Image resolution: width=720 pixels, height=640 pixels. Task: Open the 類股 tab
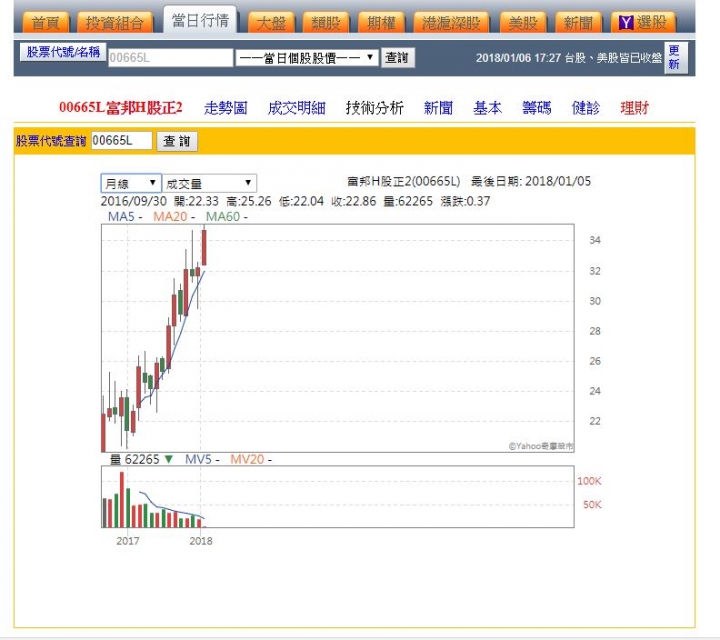326,22
